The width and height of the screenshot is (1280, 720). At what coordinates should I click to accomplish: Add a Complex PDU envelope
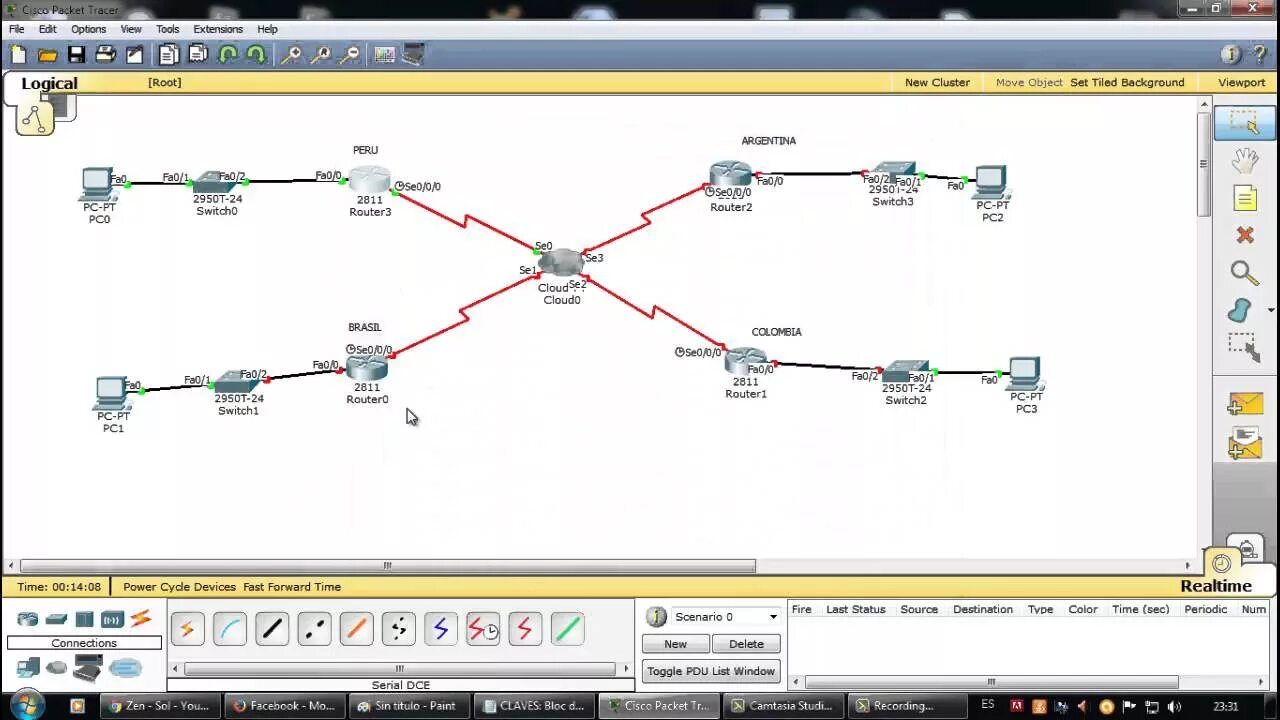(x=1244, y=442)
